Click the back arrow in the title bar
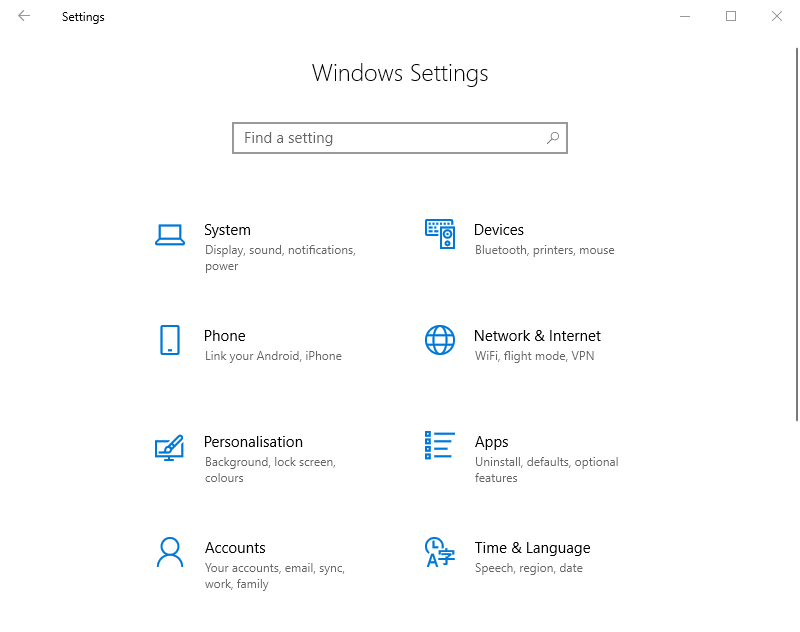This screenshot has width=800, height=632. point(23,16)
